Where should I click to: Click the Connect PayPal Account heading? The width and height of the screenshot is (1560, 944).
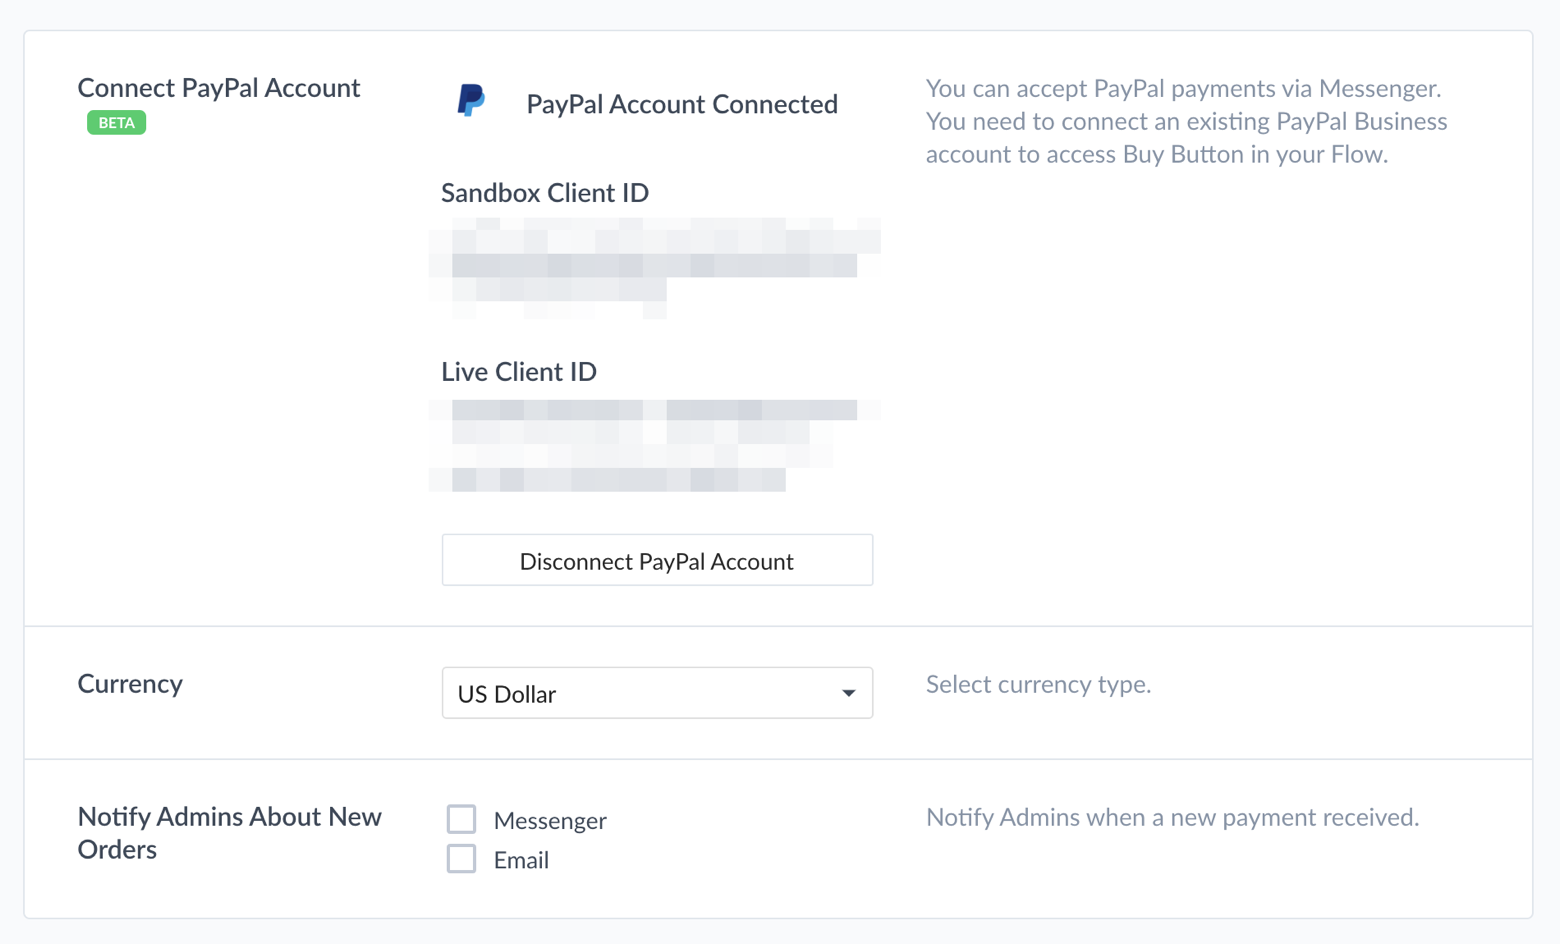[x=219, y=88]
